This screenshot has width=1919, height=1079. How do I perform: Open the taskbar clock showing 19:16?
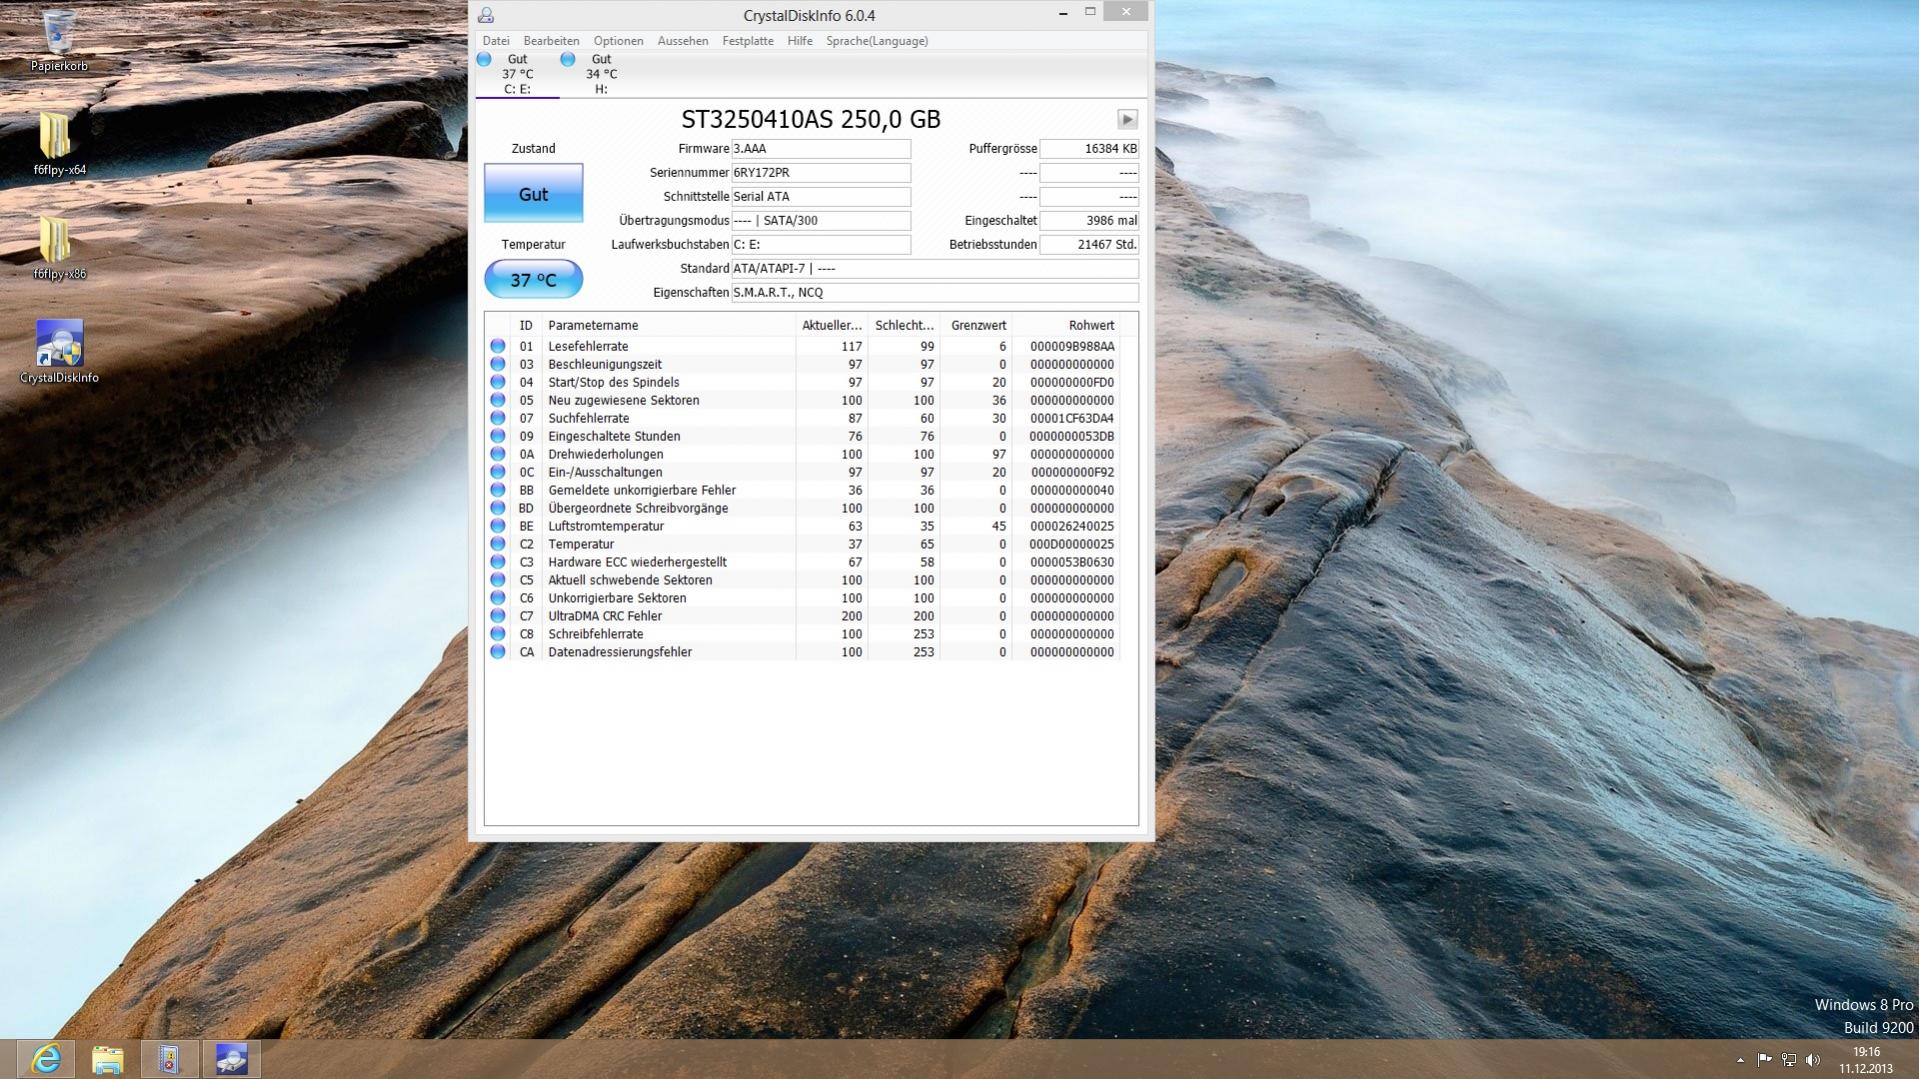(1866, 1060)
